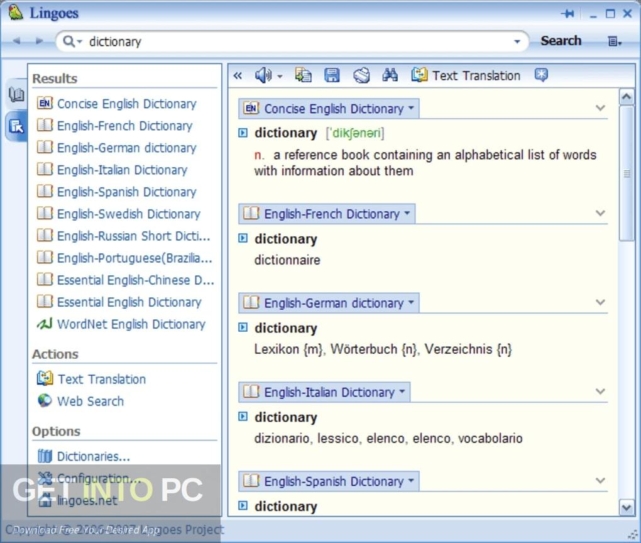Collapse the English-German section chevron
This screenshot has height=543, width=641.
click(x=600, y=303)
